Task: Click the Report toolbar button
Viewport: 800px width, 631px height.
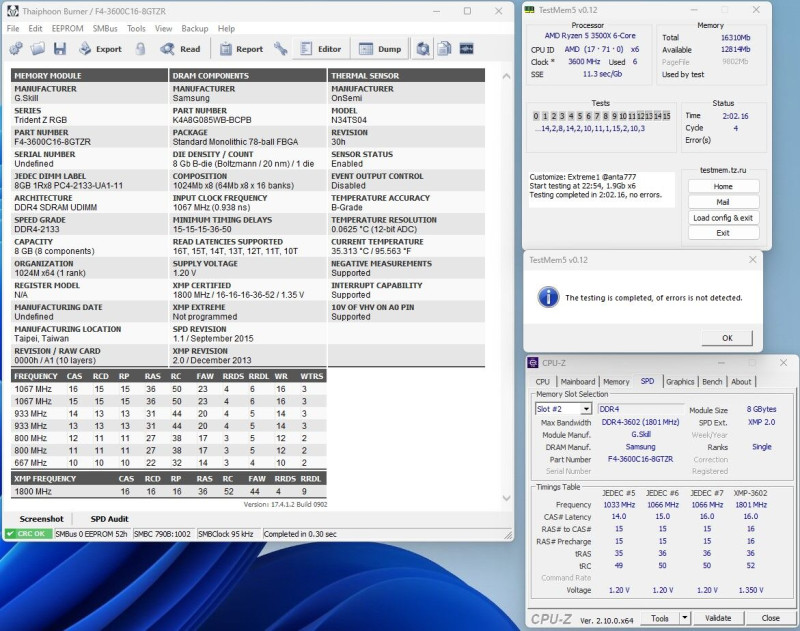Action: point(241,49)
